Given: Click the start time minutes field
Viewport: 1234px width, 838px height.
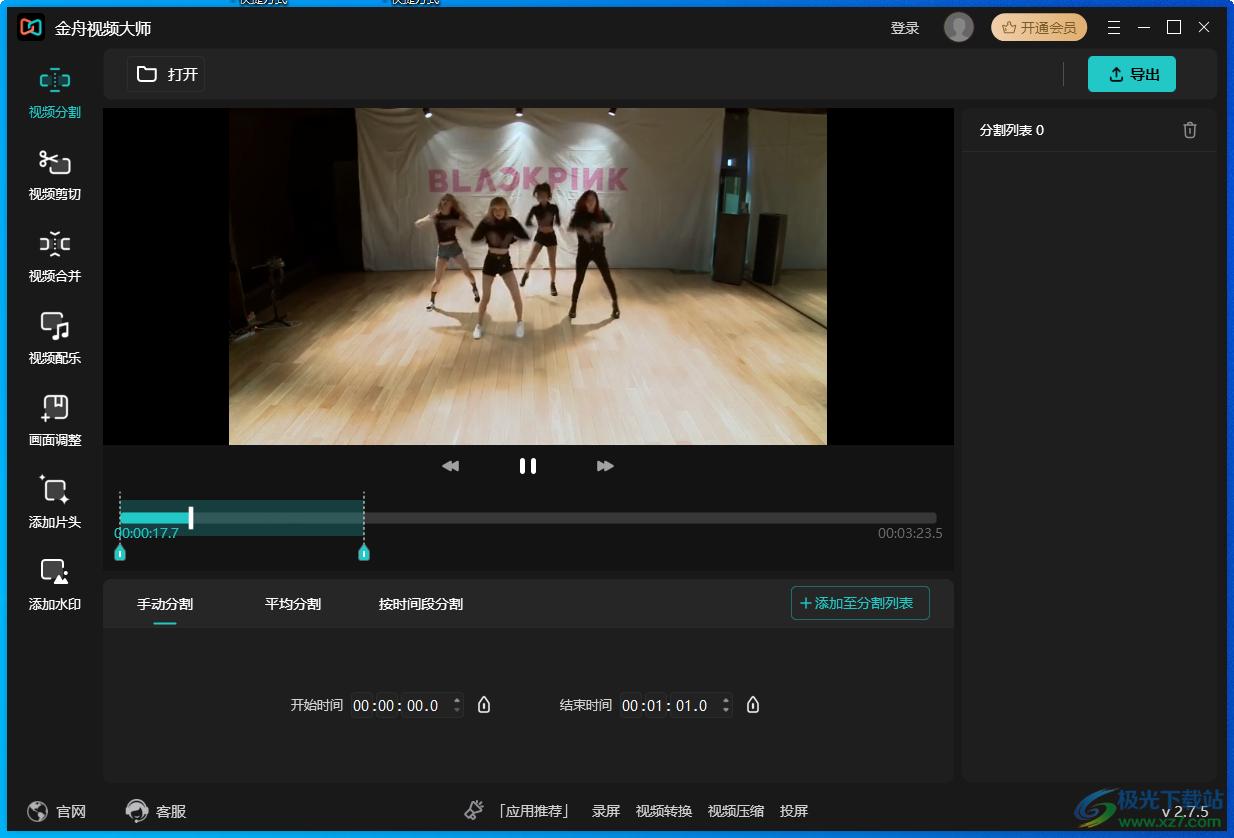Looking at the screenshot, I should pos(387,705).
